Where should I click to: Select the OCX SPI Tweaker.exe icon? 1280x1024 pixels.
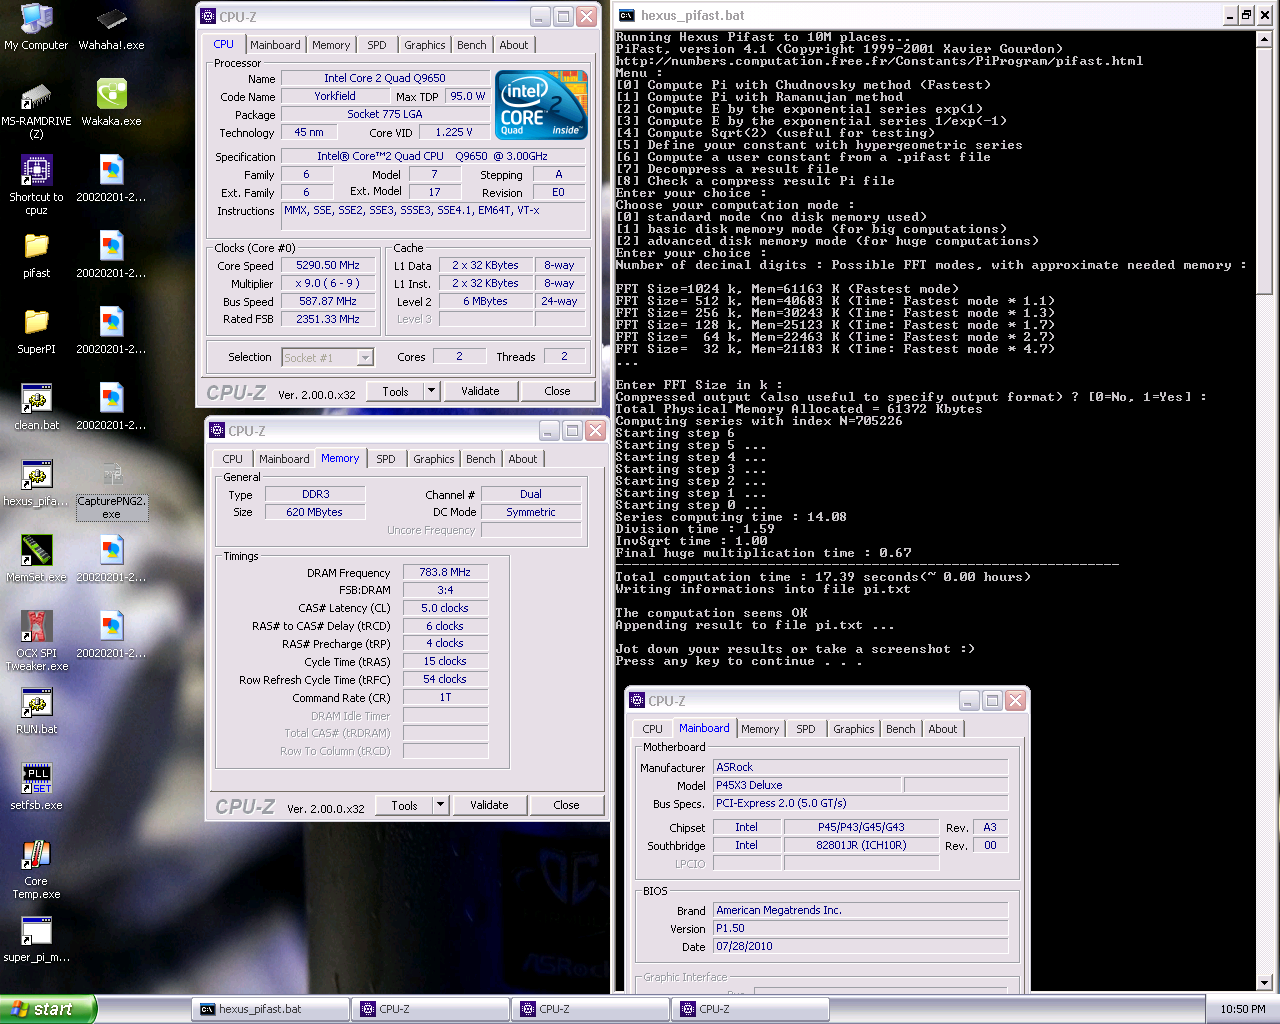click(36, 642)
